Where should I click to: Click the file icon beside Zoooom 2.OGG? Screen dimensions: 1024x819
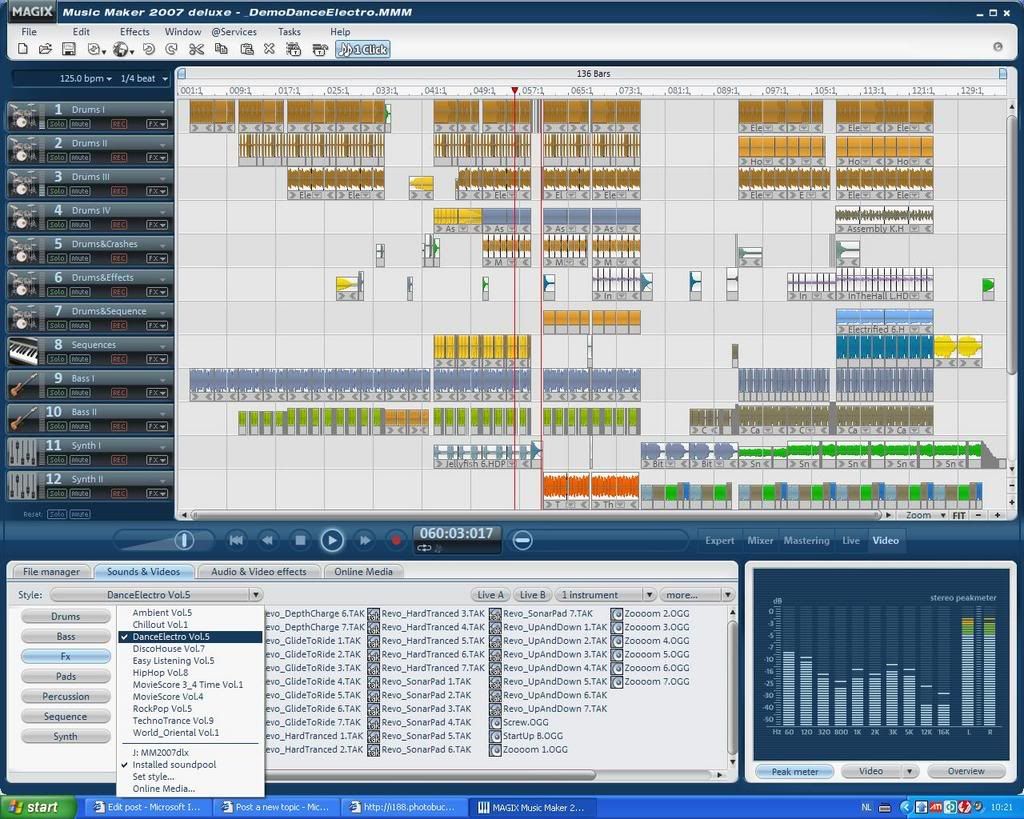[616, 614]
